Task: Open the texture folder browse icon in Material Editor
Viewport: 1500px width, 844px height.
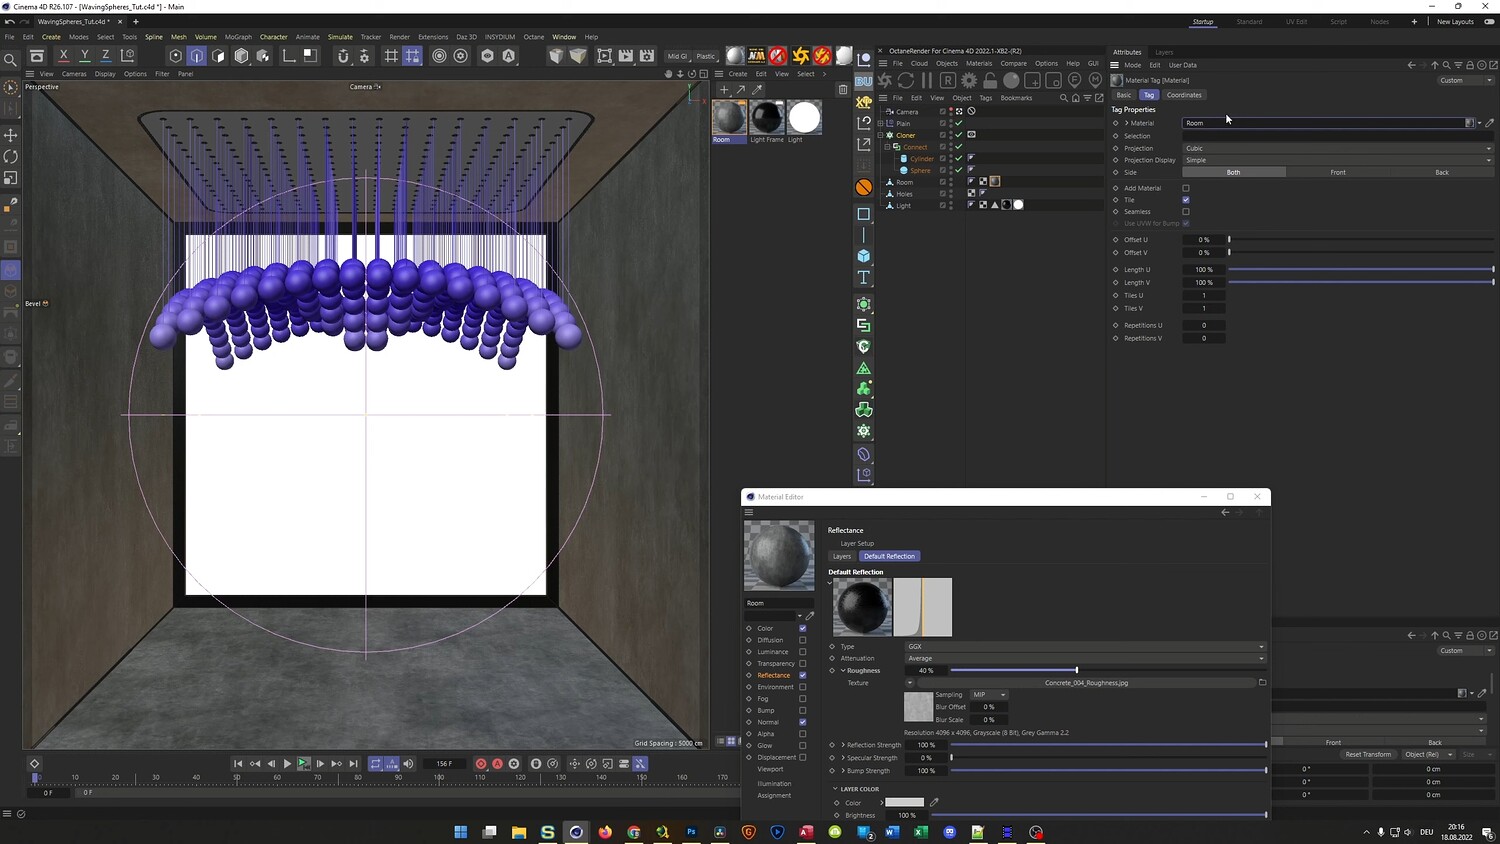Action: click(1262, 683)
